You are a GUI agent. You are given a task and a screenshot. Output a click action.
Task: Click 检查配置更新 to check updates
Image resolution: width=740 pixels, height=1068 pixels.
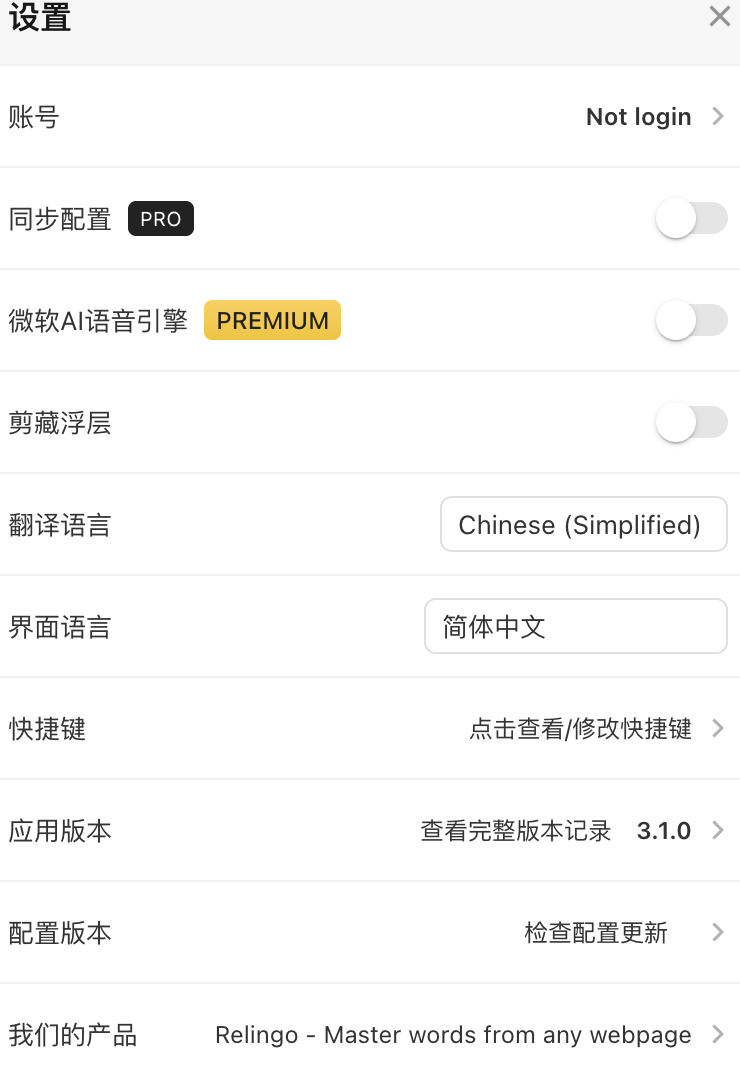click(595, 933)
